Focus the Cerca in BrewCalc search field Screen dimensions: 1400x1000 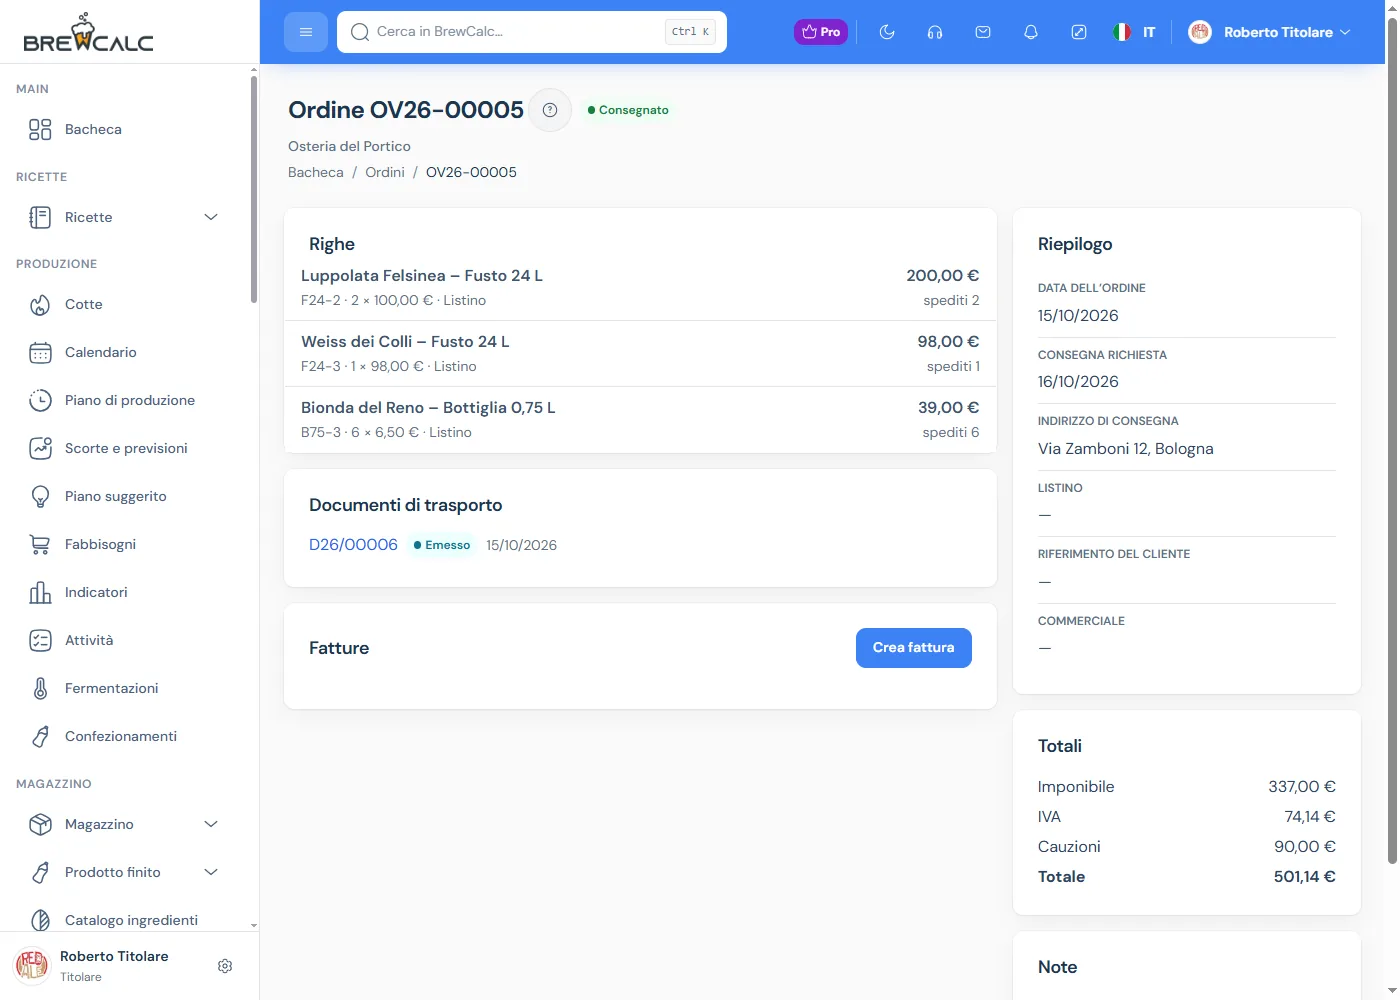coord(532,32)
